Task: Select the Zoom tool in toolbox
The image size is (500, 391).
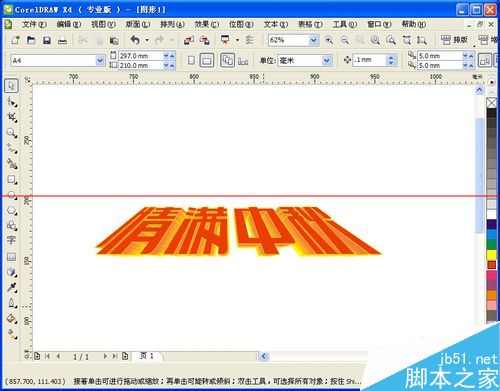Action: 12,133
